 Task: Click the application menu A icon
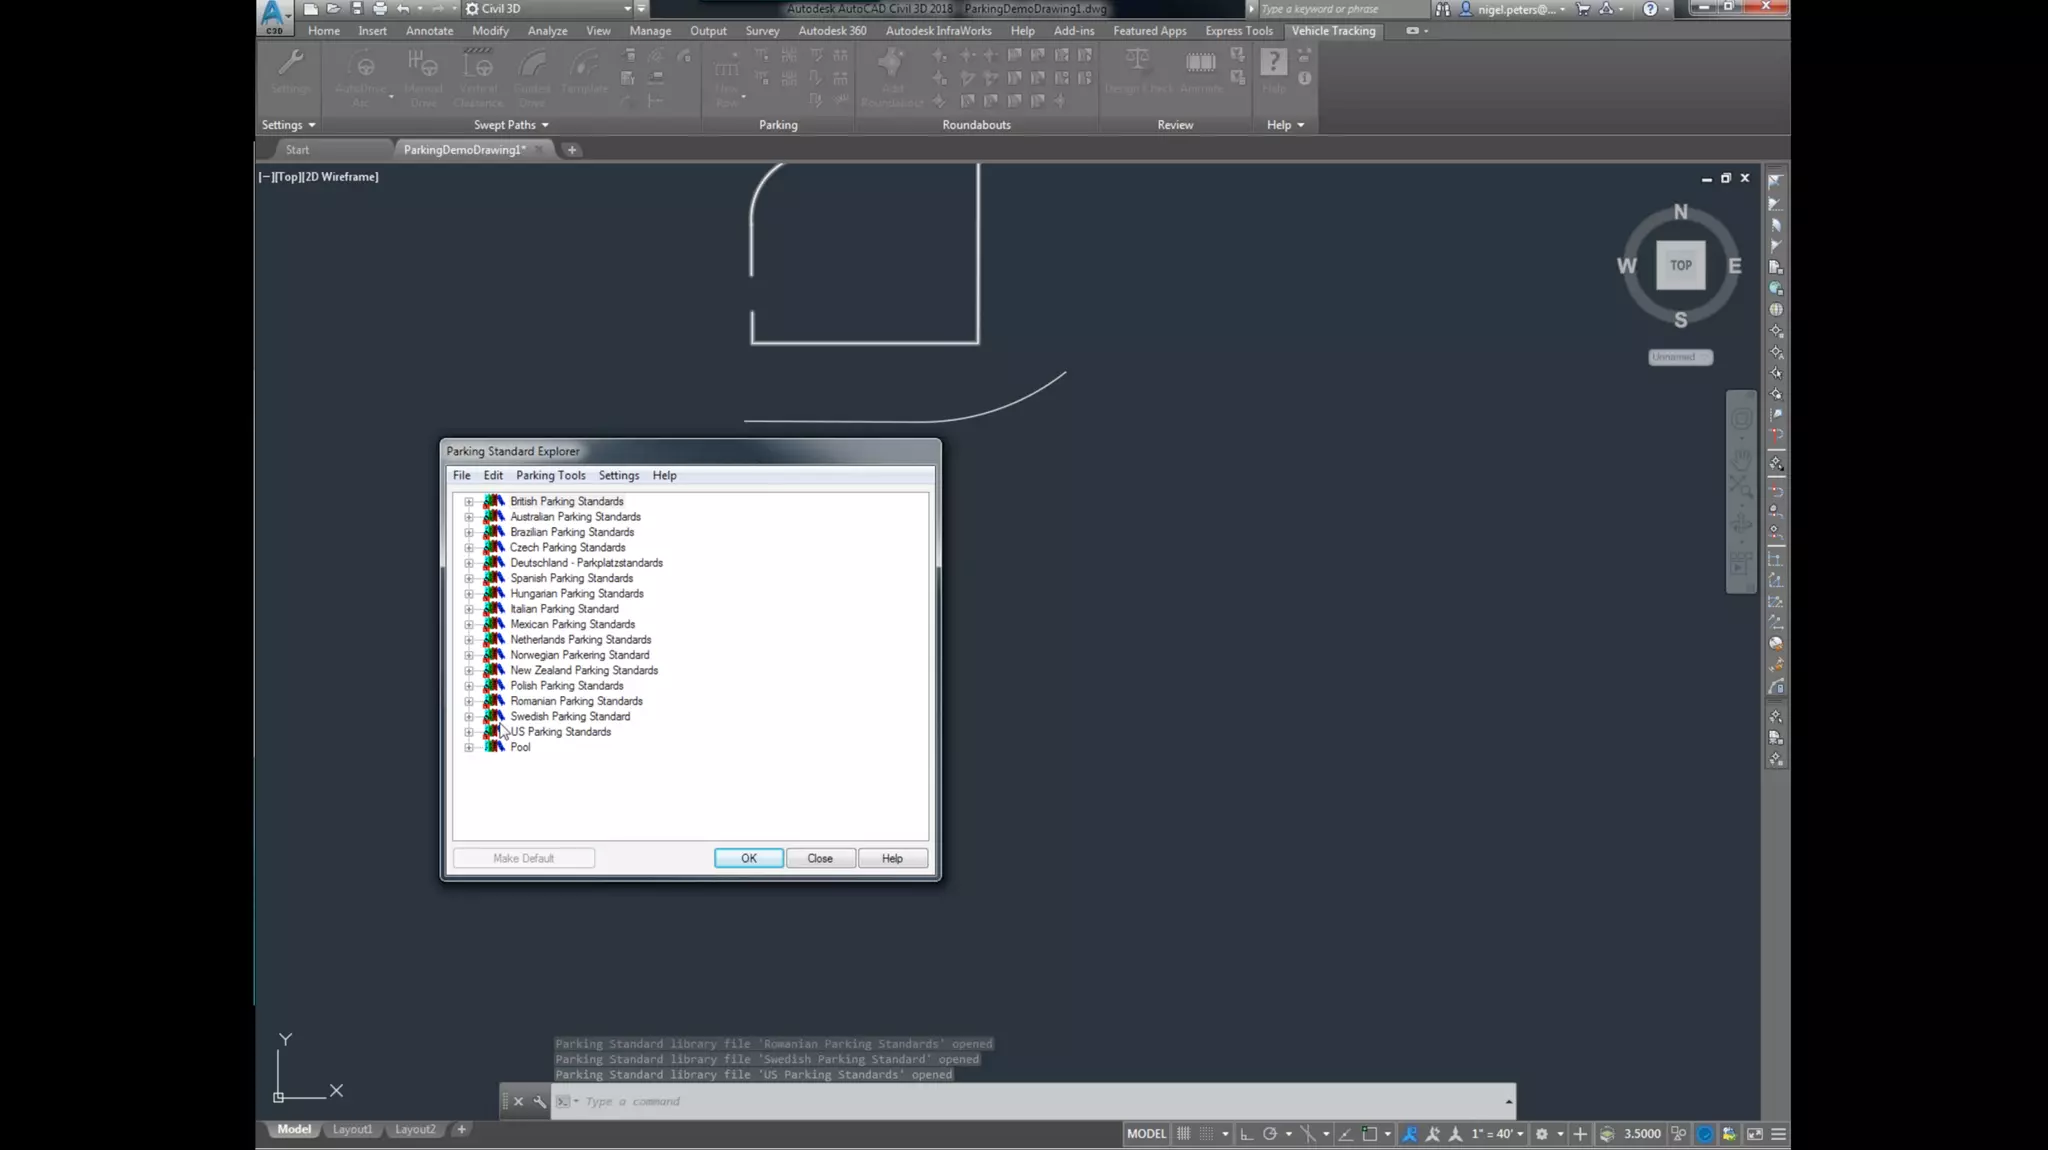coord(272,15)
